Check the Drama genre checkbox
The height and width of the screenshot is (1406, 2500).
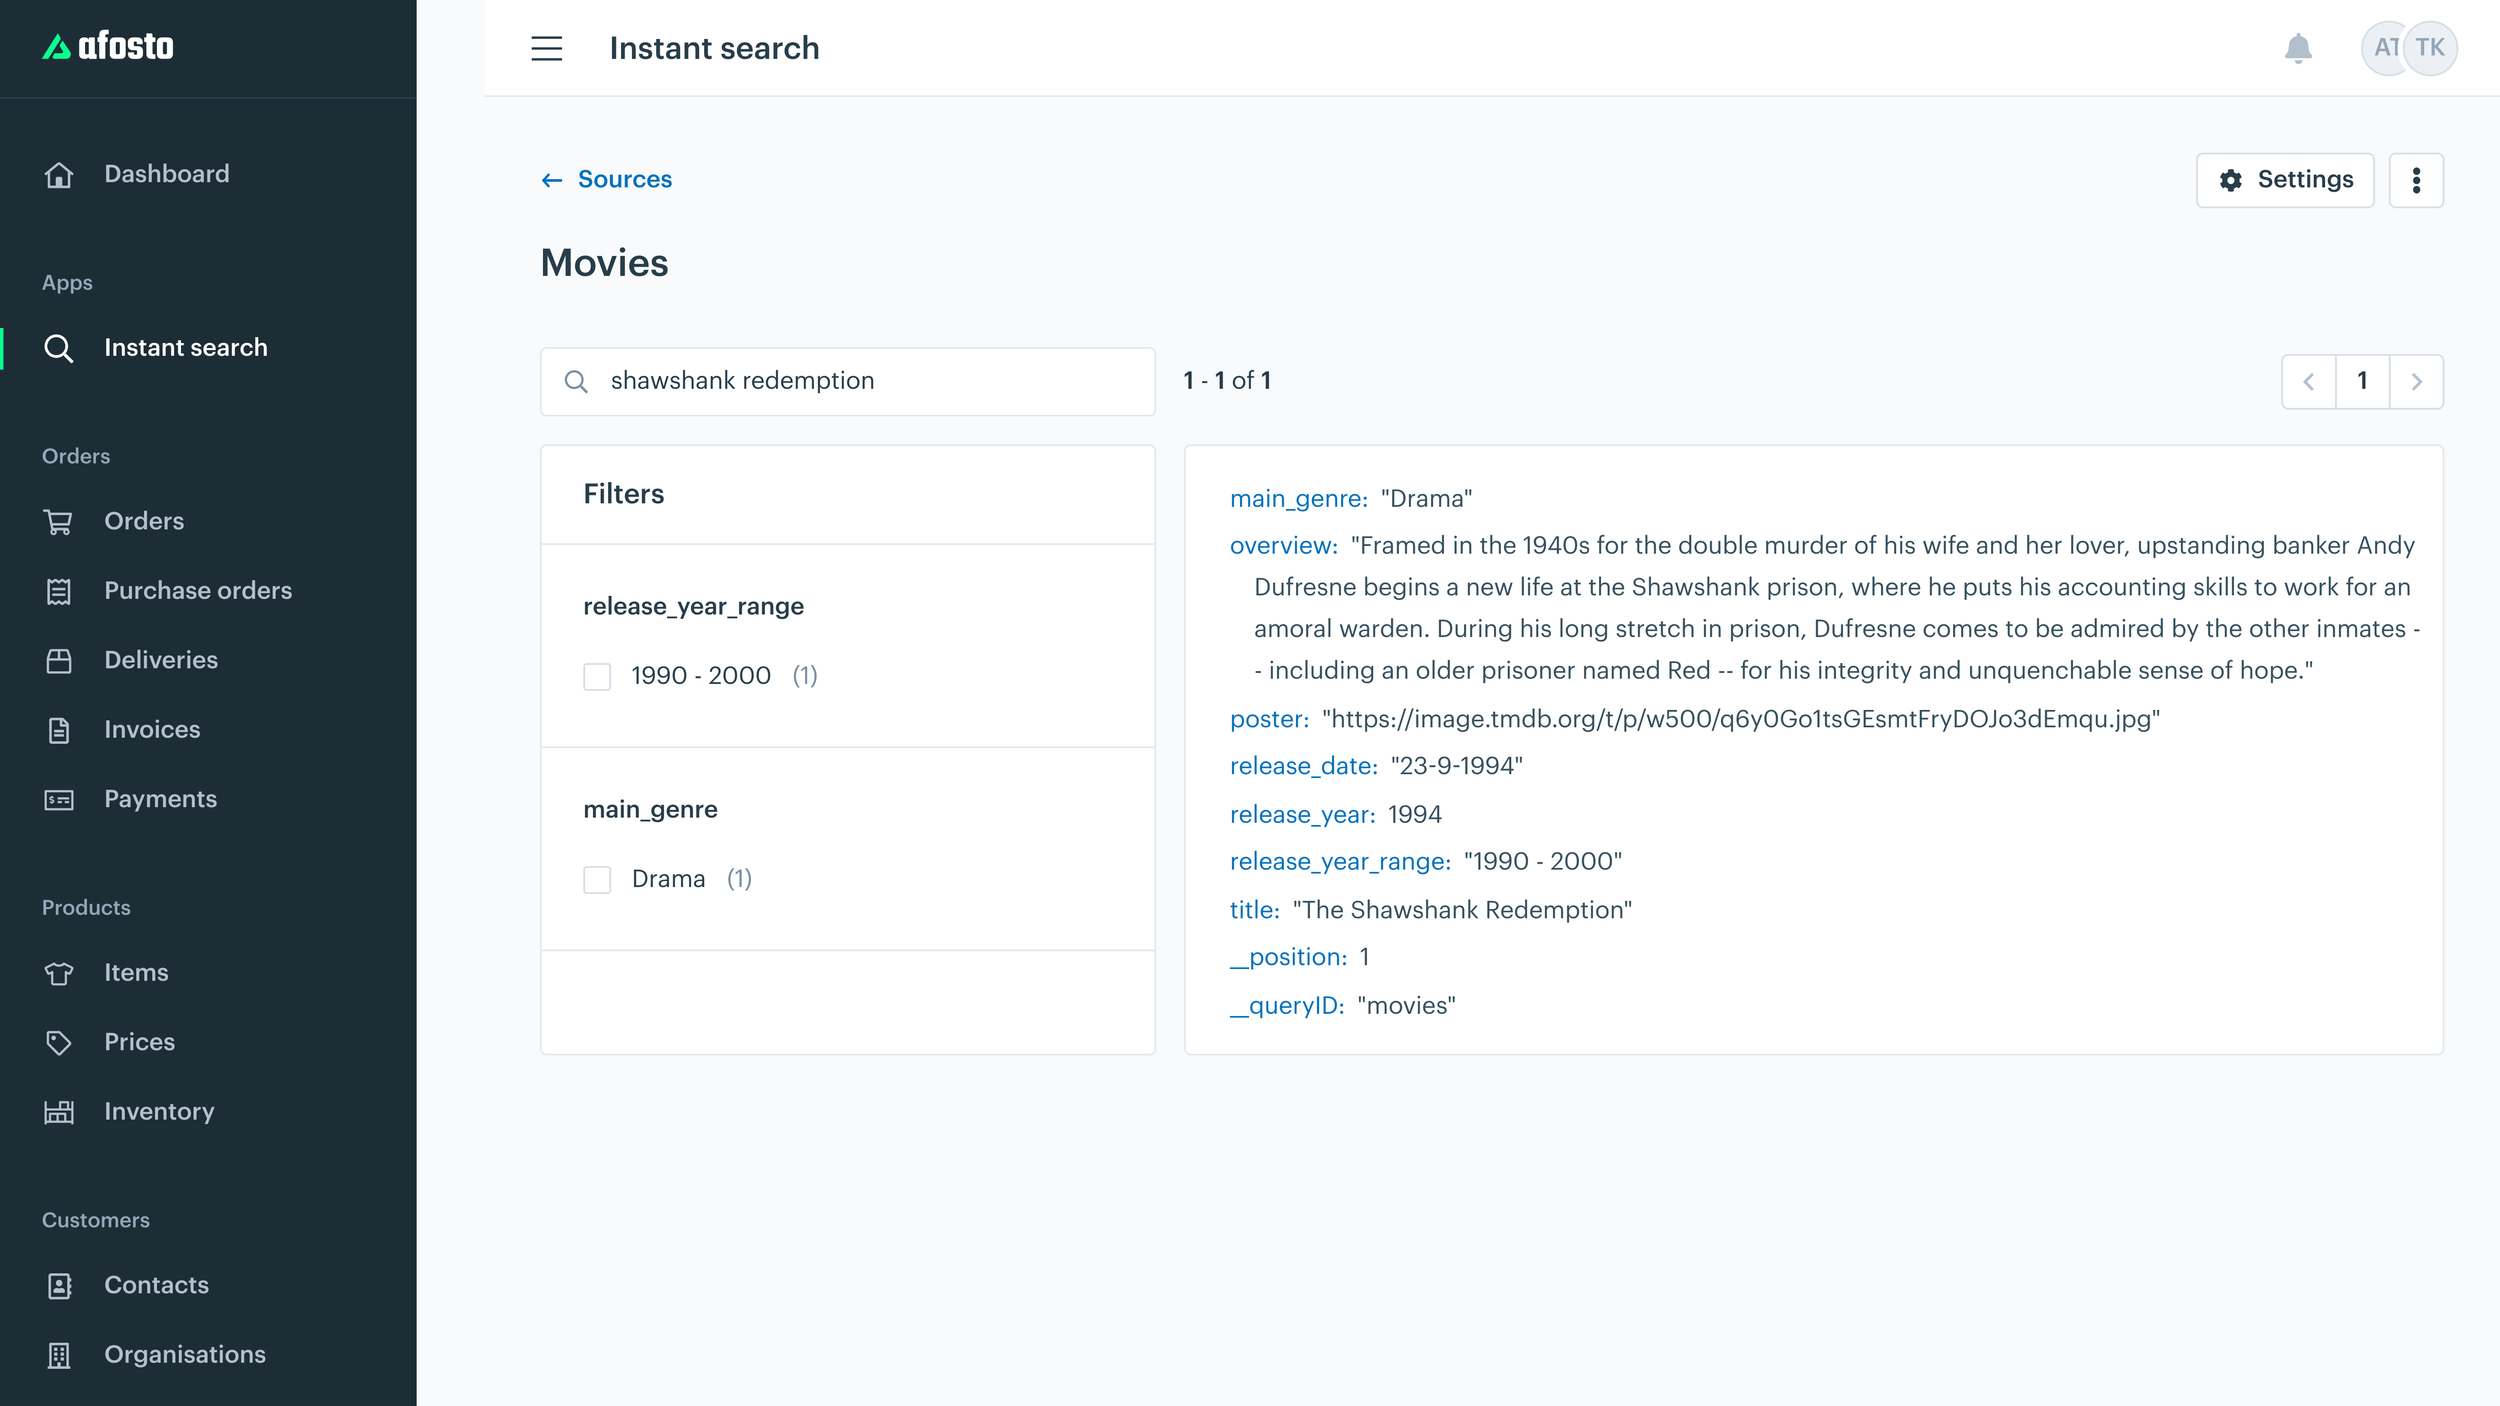[597, 880]
